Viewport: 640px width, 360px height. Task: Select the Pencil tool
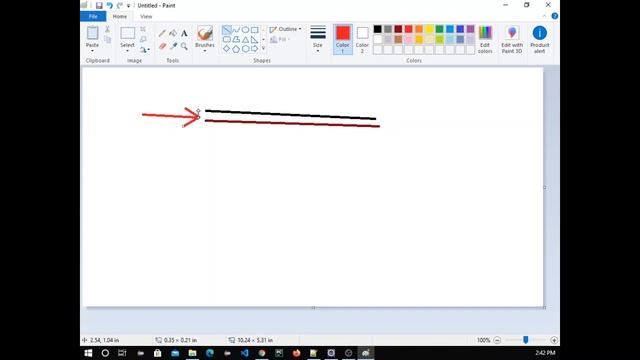pos(162,33)
